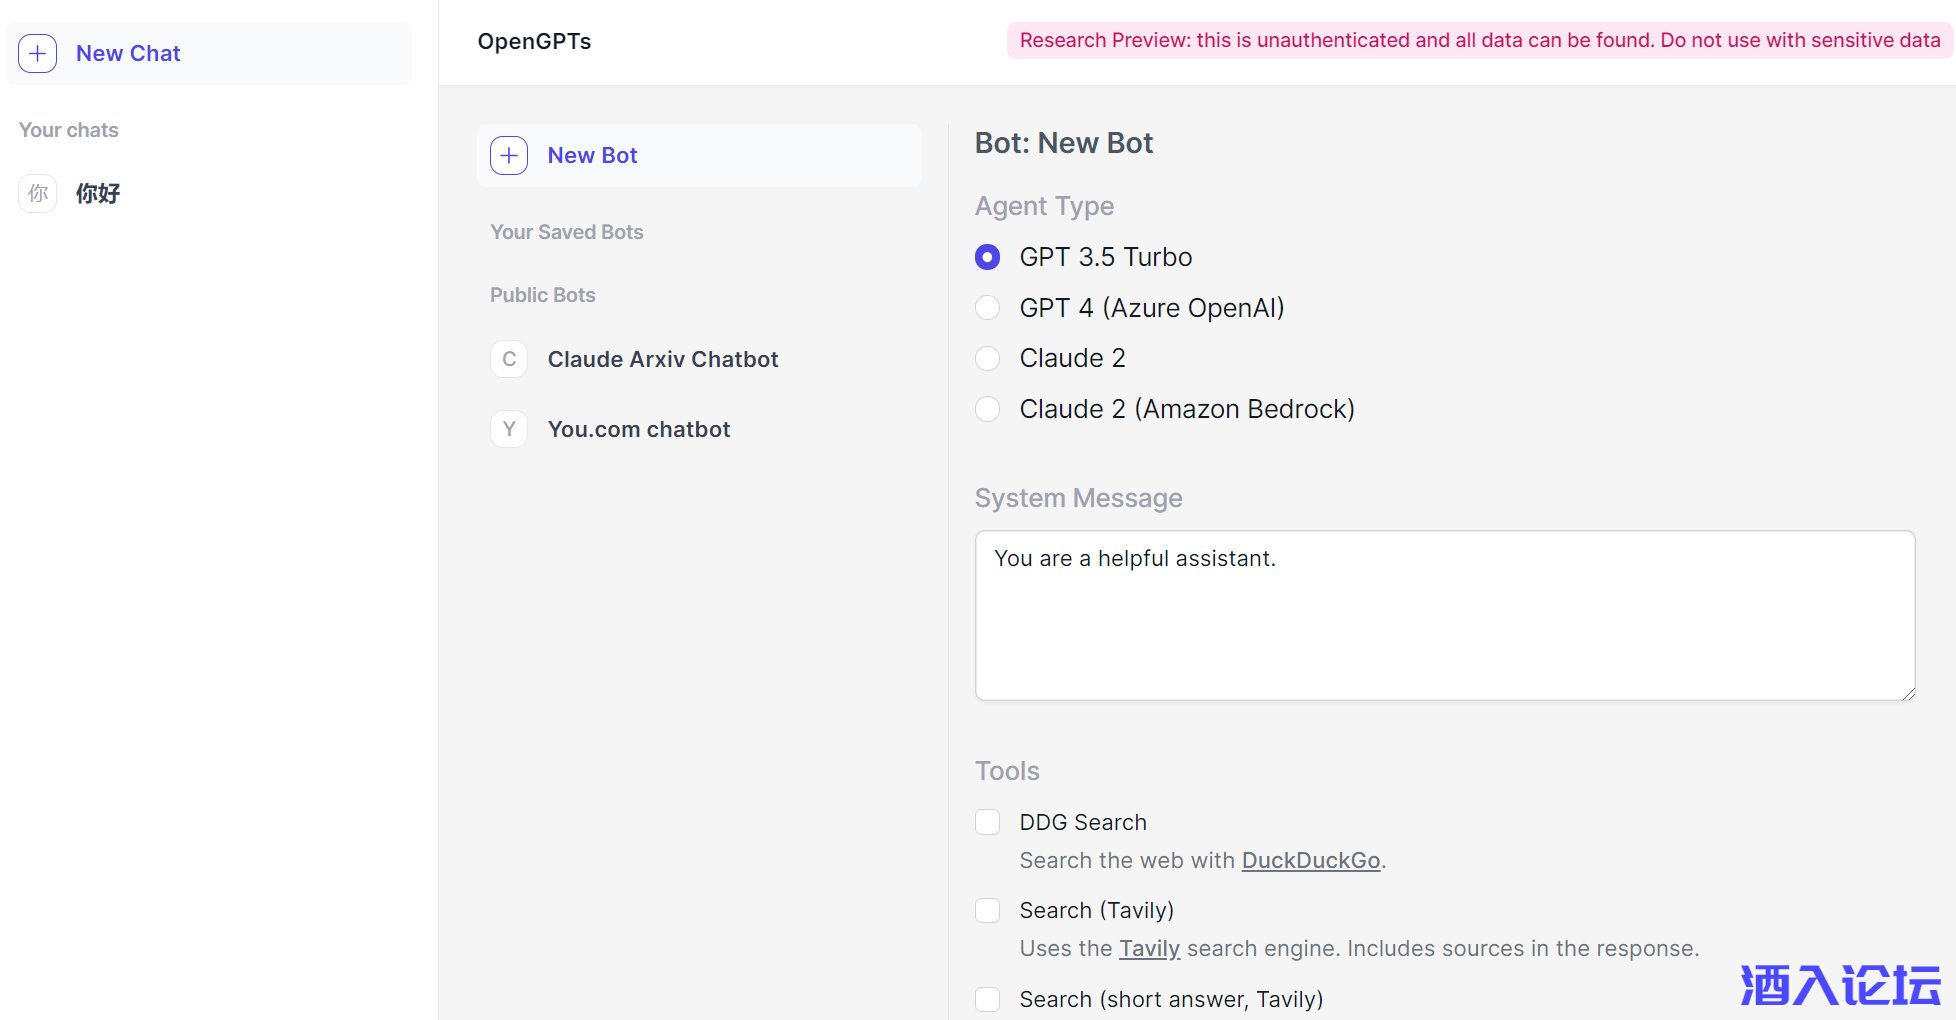
Task: Check the Search (Tavily) tool box
Action: pyautogui.click(x=987, y=910)
